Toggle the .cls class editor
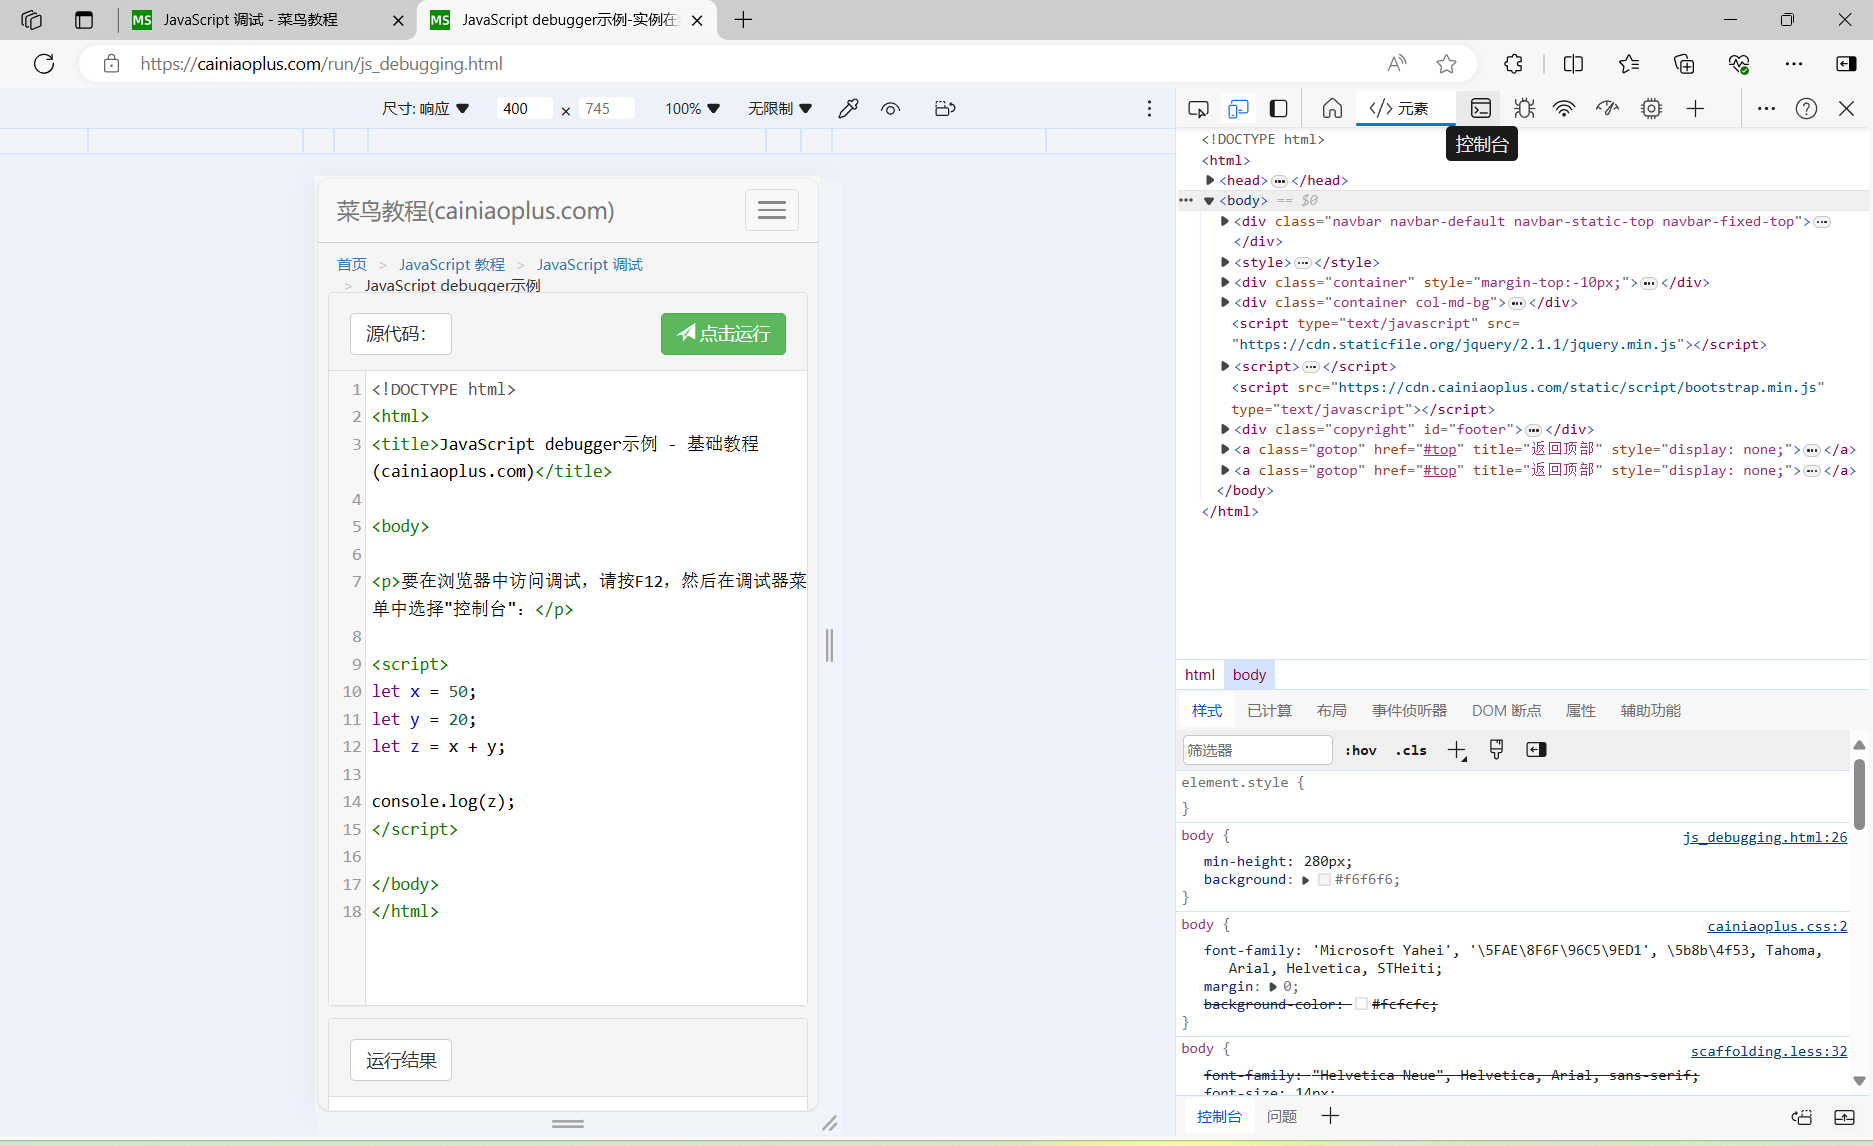 coord(1411,750)
